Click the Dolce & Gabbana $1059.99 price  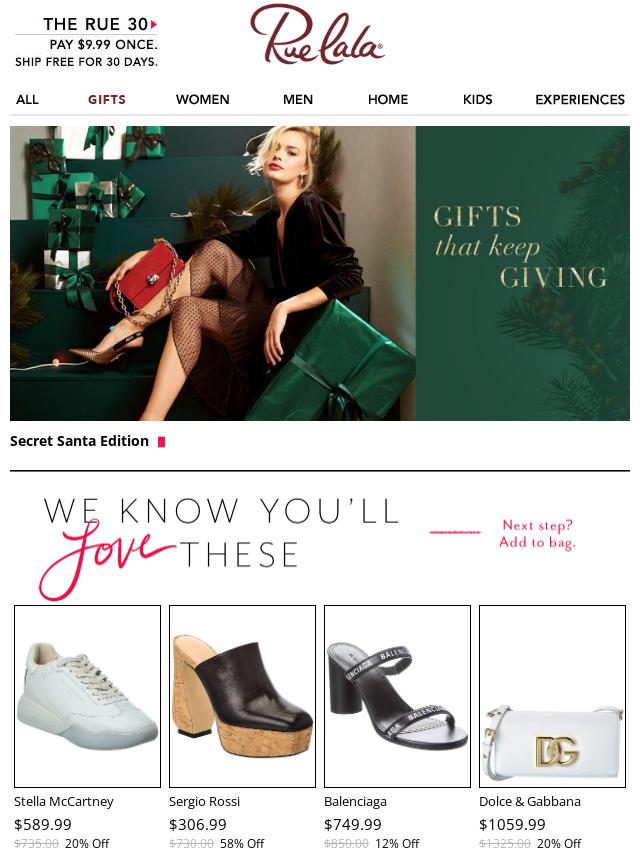click(512, 825)
